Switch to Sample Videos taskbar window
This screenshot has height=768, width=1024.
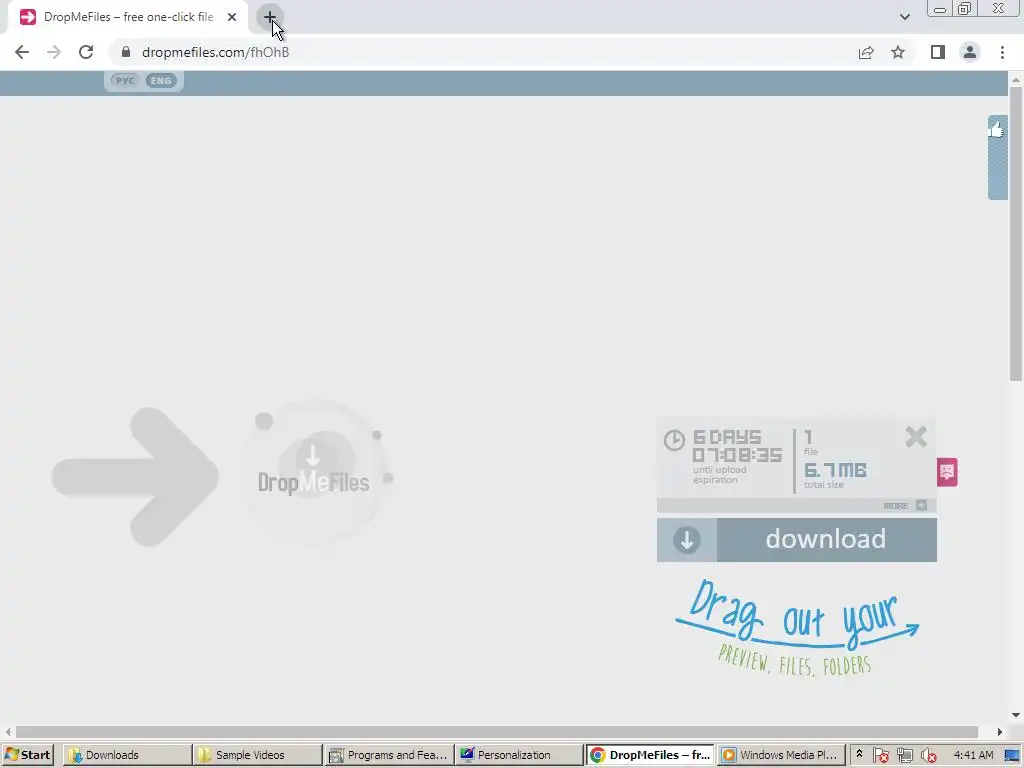point(257,755)
